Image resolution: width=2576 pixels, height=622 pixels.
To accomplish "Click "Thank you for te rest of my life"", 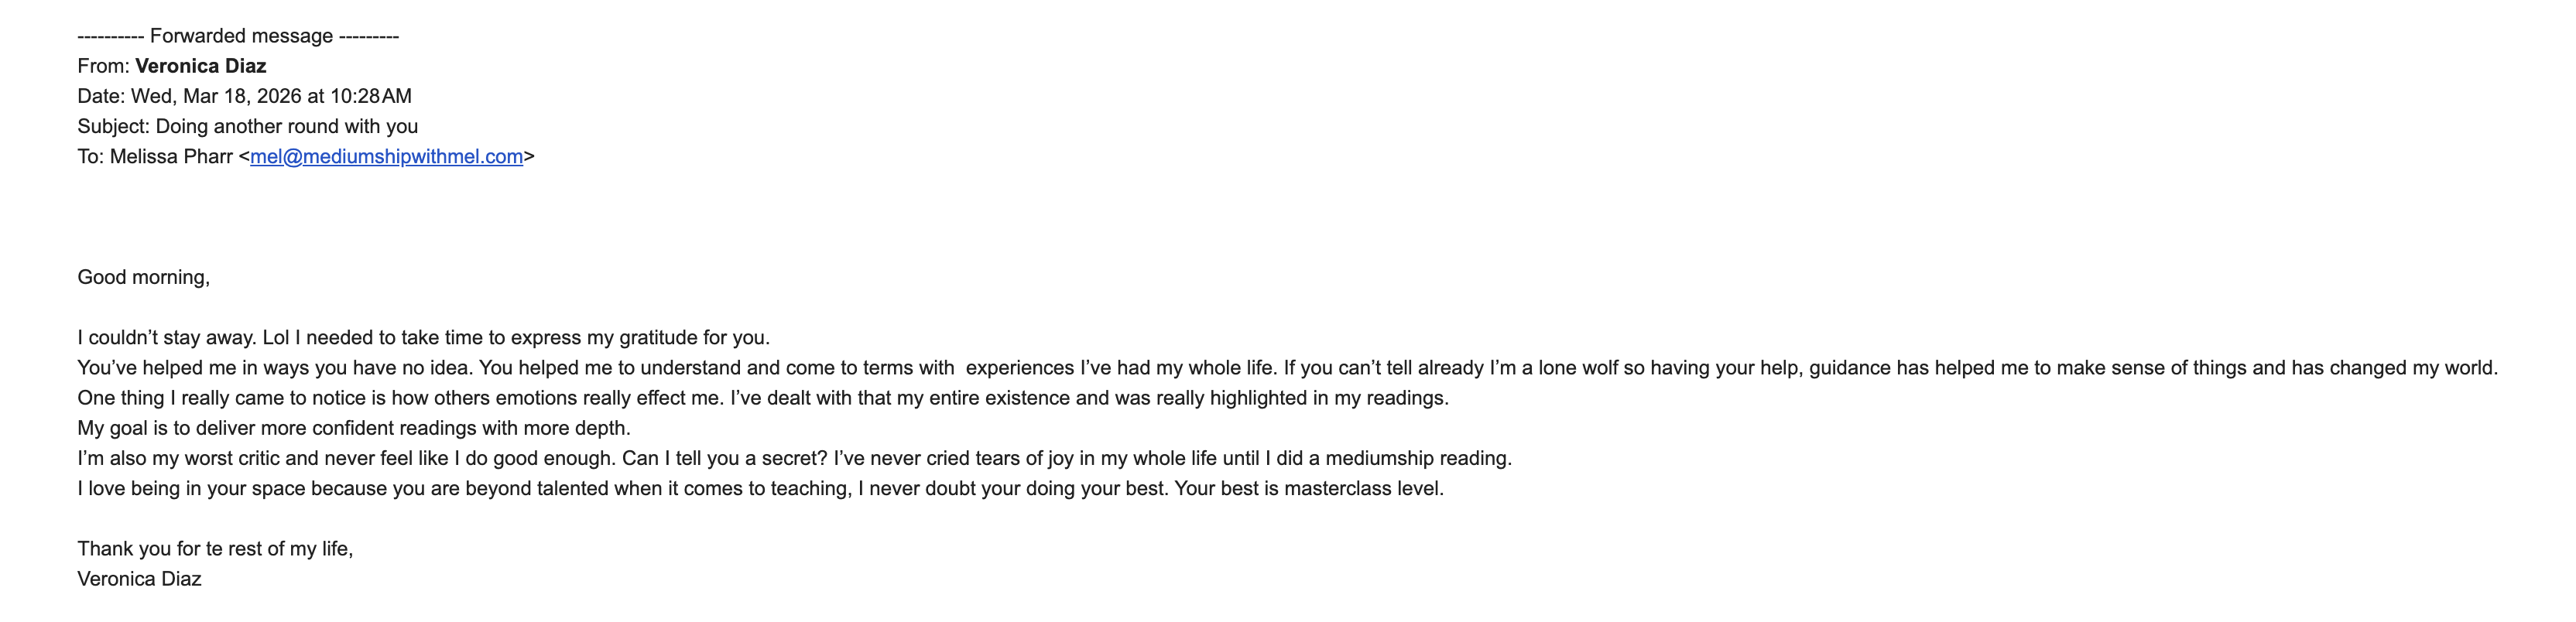I will (x=214, y=549).
